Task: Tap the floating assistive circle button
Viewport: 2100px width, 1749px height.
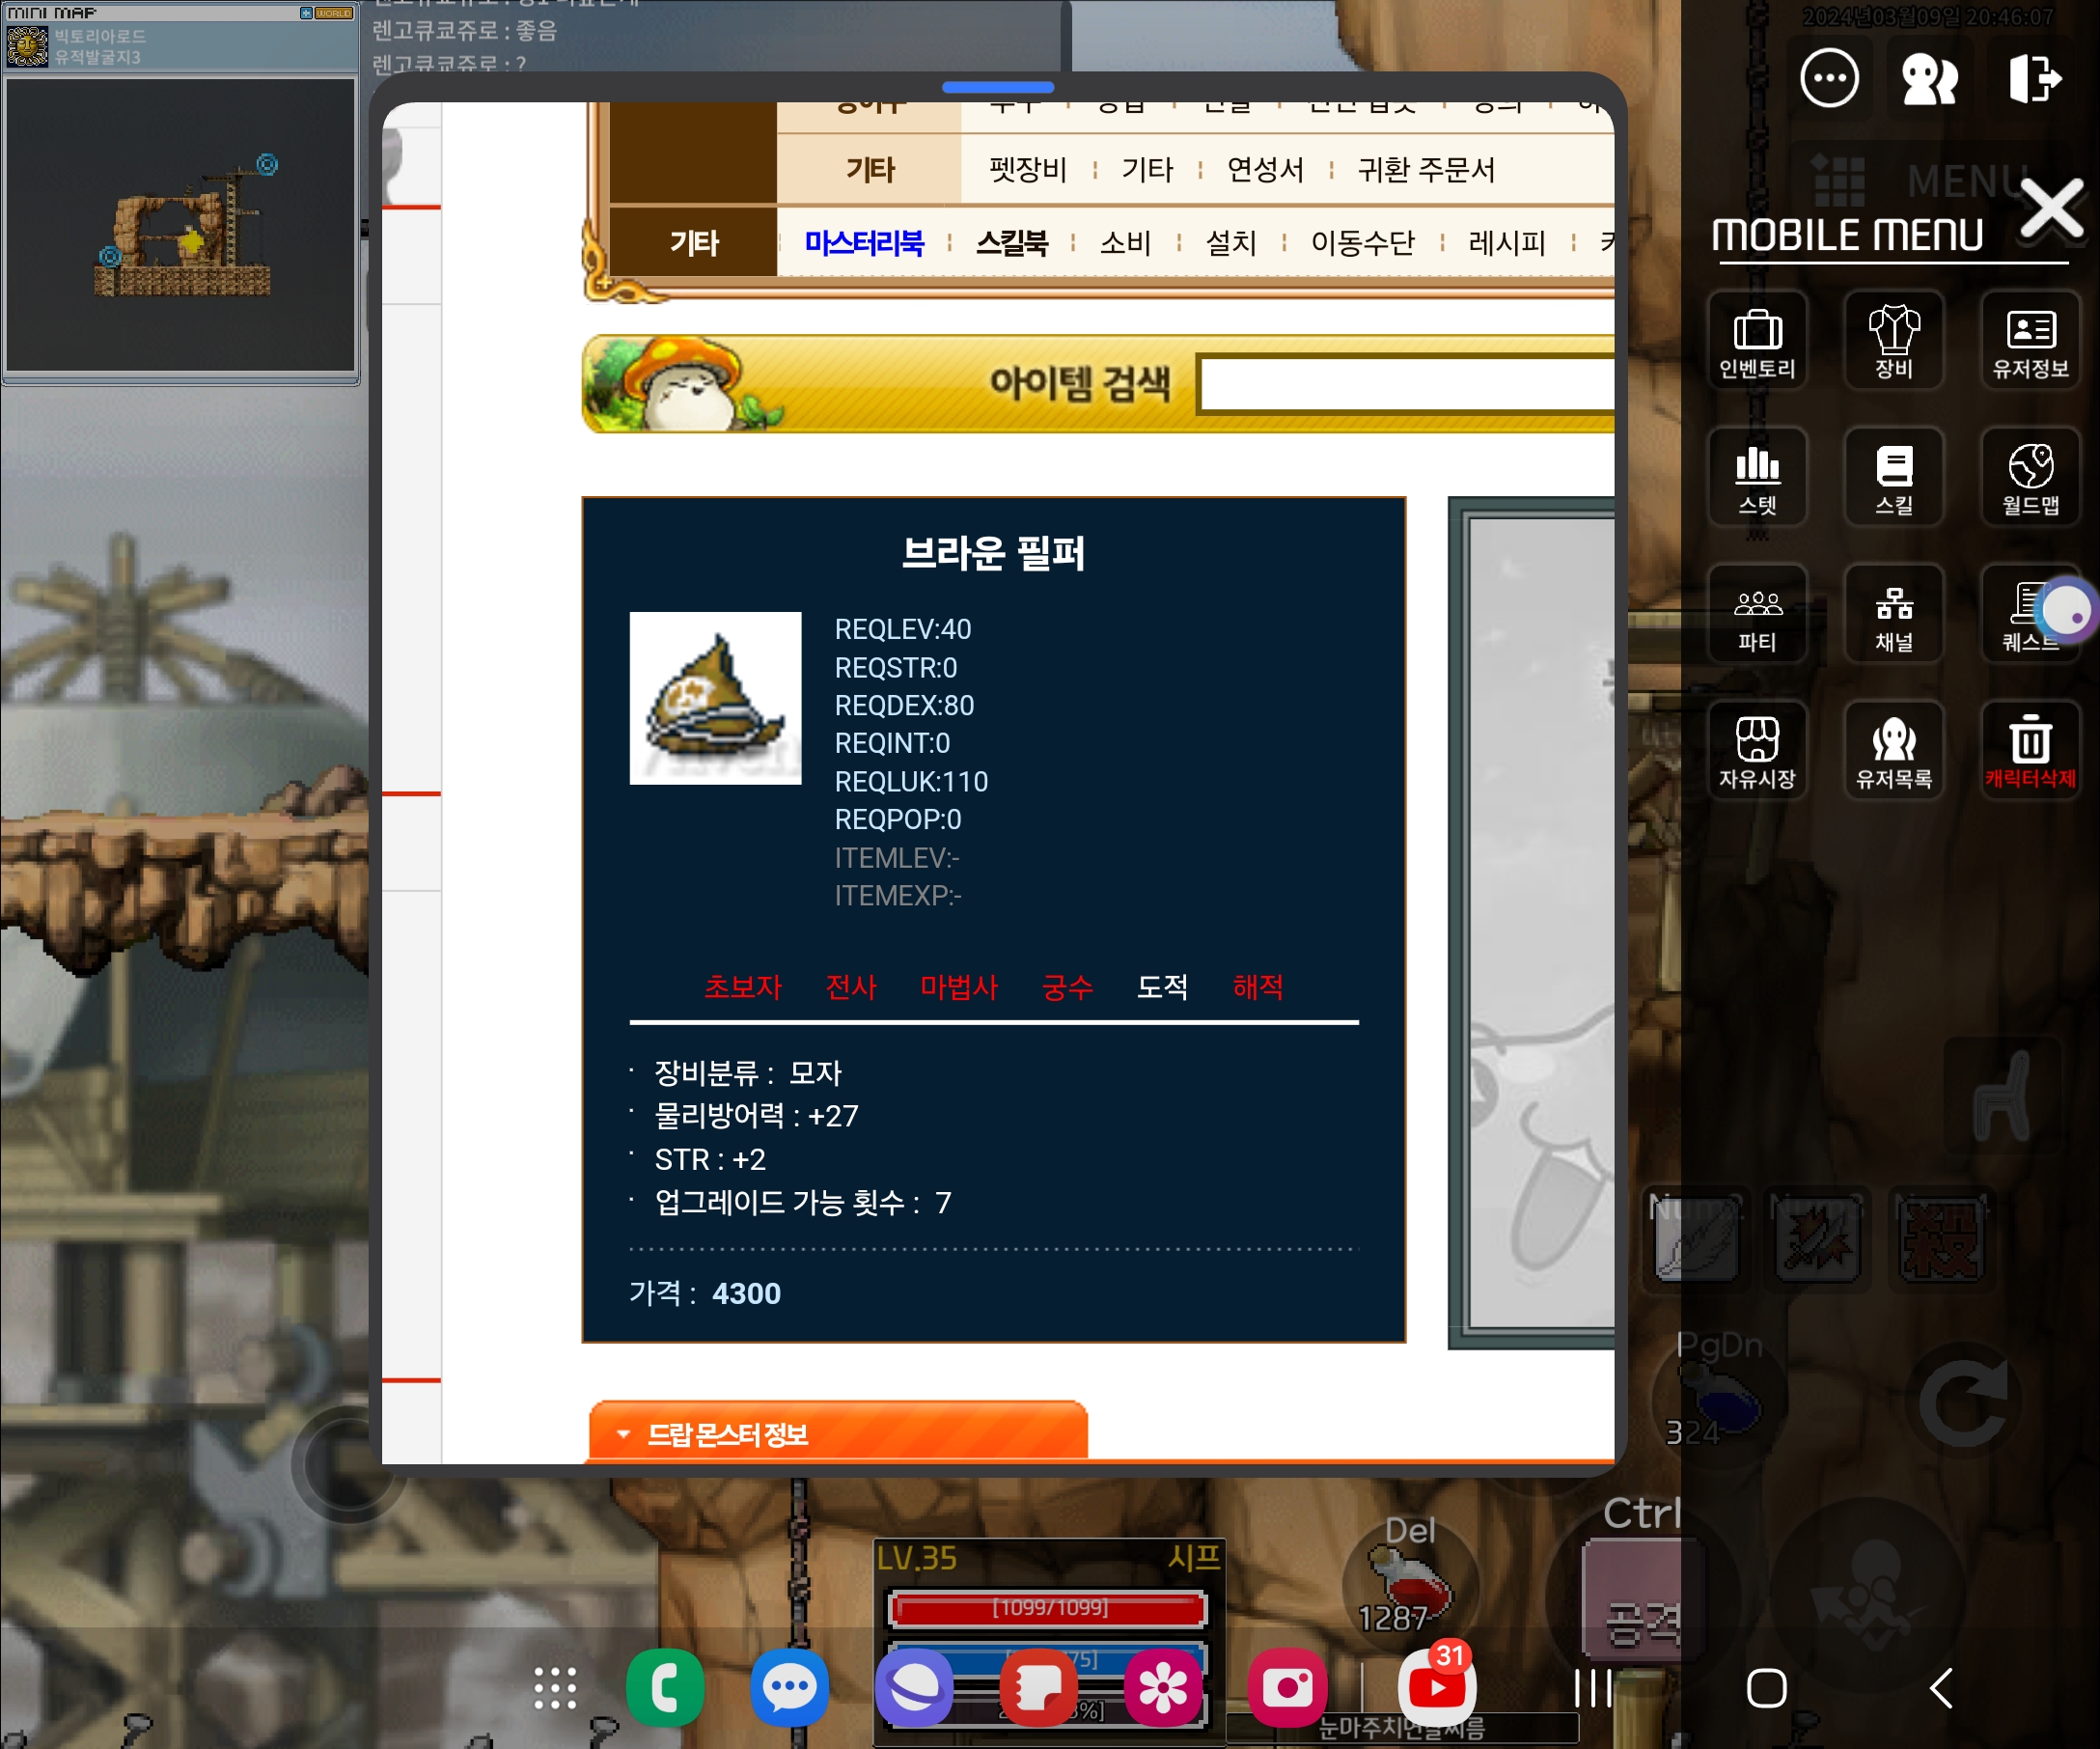Action: tap(2067, 612)
